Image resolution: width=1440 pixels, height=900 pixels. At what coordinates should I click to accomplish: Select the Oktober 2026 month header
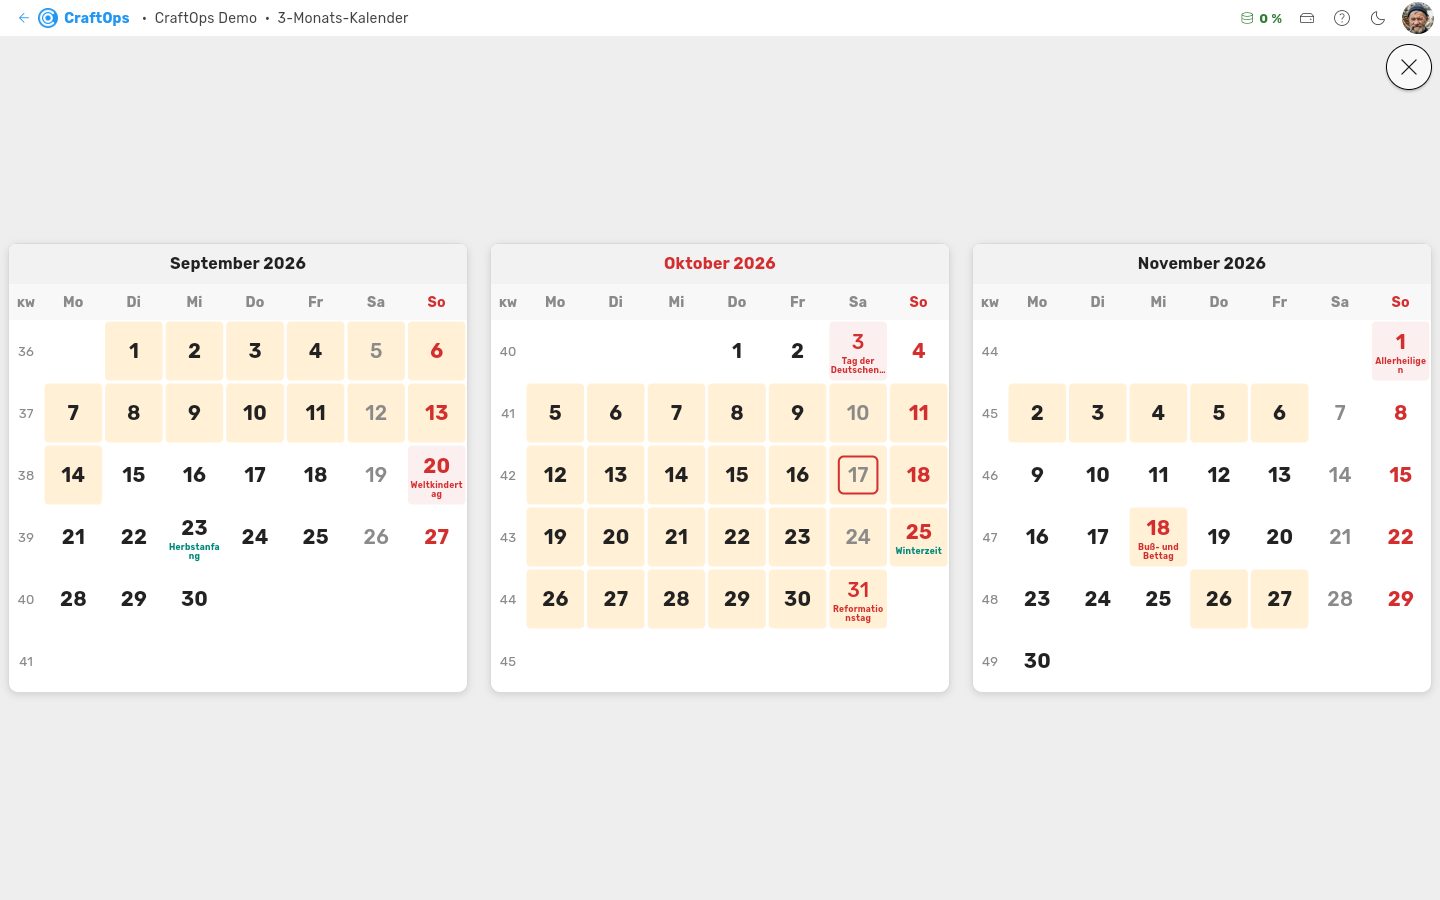pos(720,263)
